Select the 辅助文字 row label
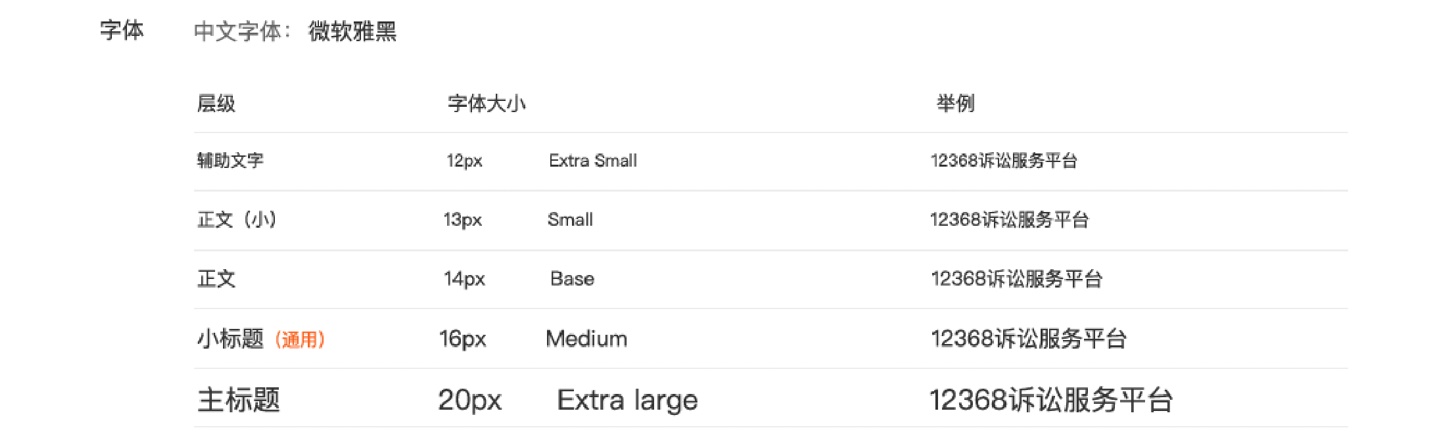The width and height of the screenshot is (1440, 442). tap(231, 160)
